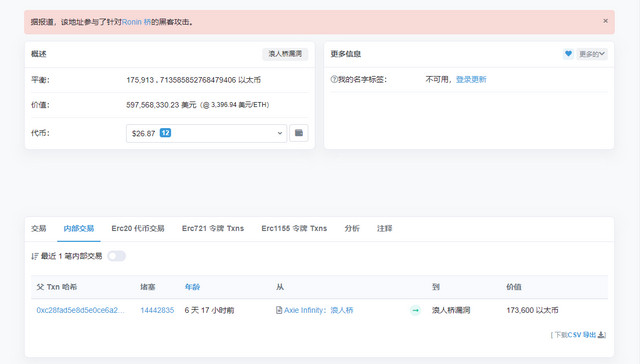Image resolution: width=640 pixels, height=364 pixels.
Task: Switch to the 分析 tab
Action: point(352,229)
